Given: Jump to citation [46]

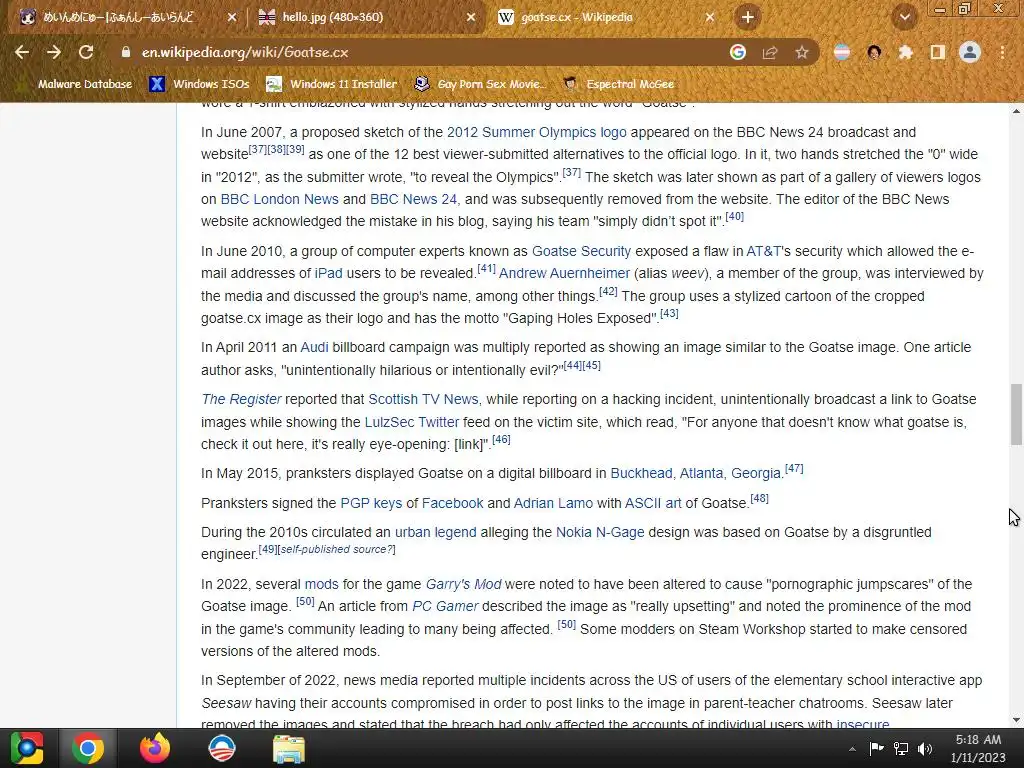Looking at the screenshot, I should 501,440.
